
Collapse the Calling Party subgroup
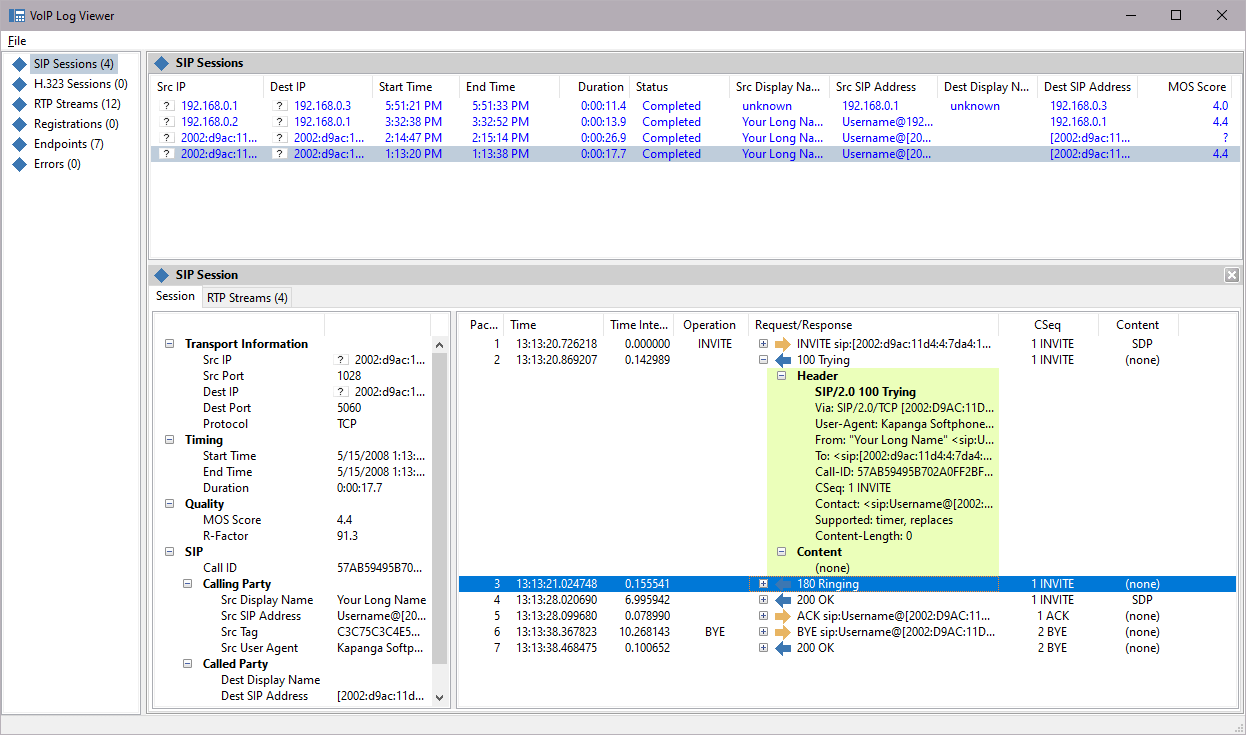pyautogui.click(x=187, y=584)
